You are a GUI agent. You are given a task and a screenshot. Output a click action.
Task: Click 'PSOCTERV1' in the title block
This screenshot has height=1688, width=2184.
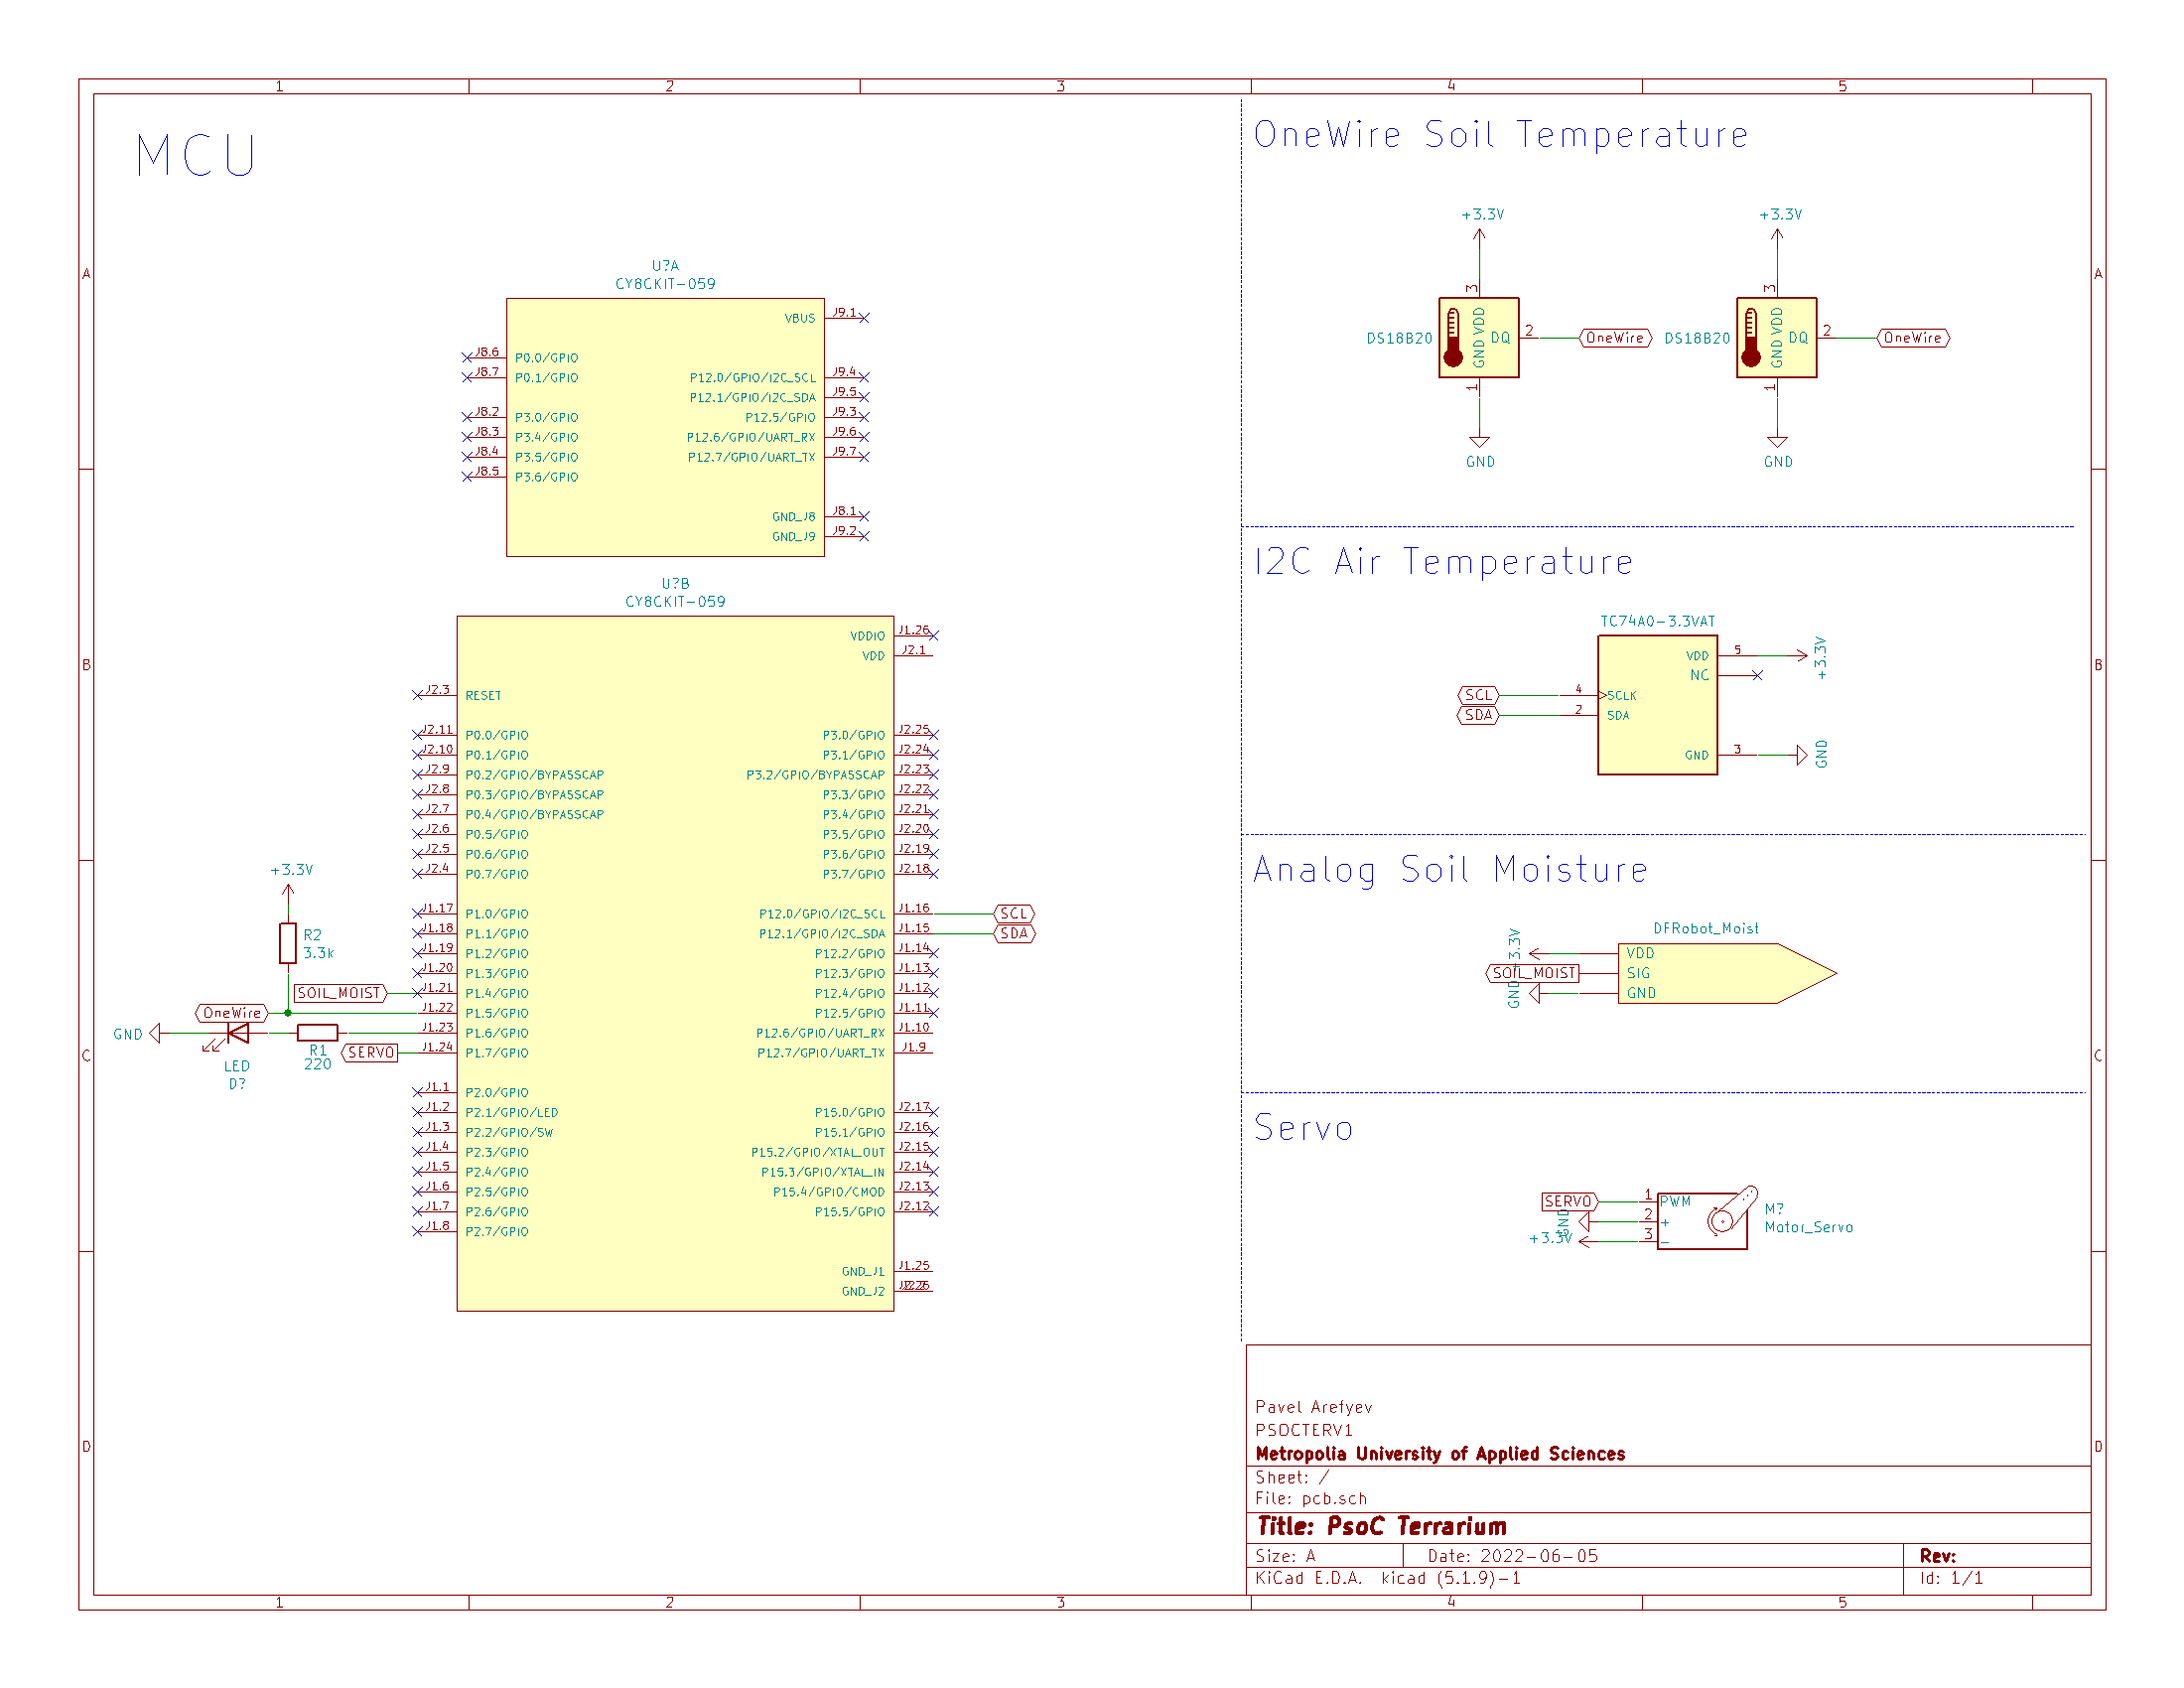pyautogui.click(x=1303, y=1430)
